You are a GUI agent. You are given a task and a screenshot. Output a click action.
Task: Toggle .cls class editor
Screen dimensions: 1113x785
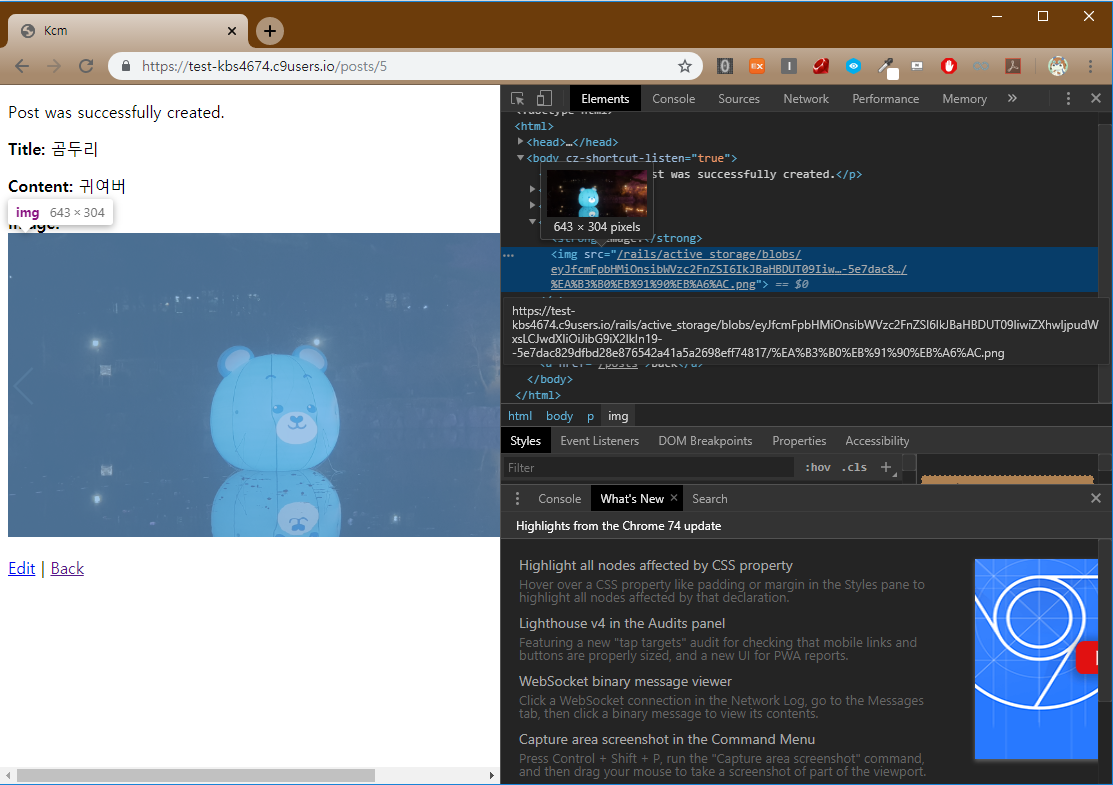coord(854,467)
